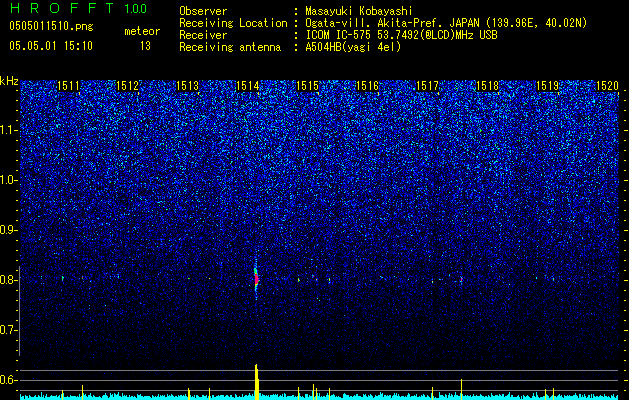The width and height of the screenshot is (629, 400).
Task: Click the meteor count label
Action: [x=142, y=31]
